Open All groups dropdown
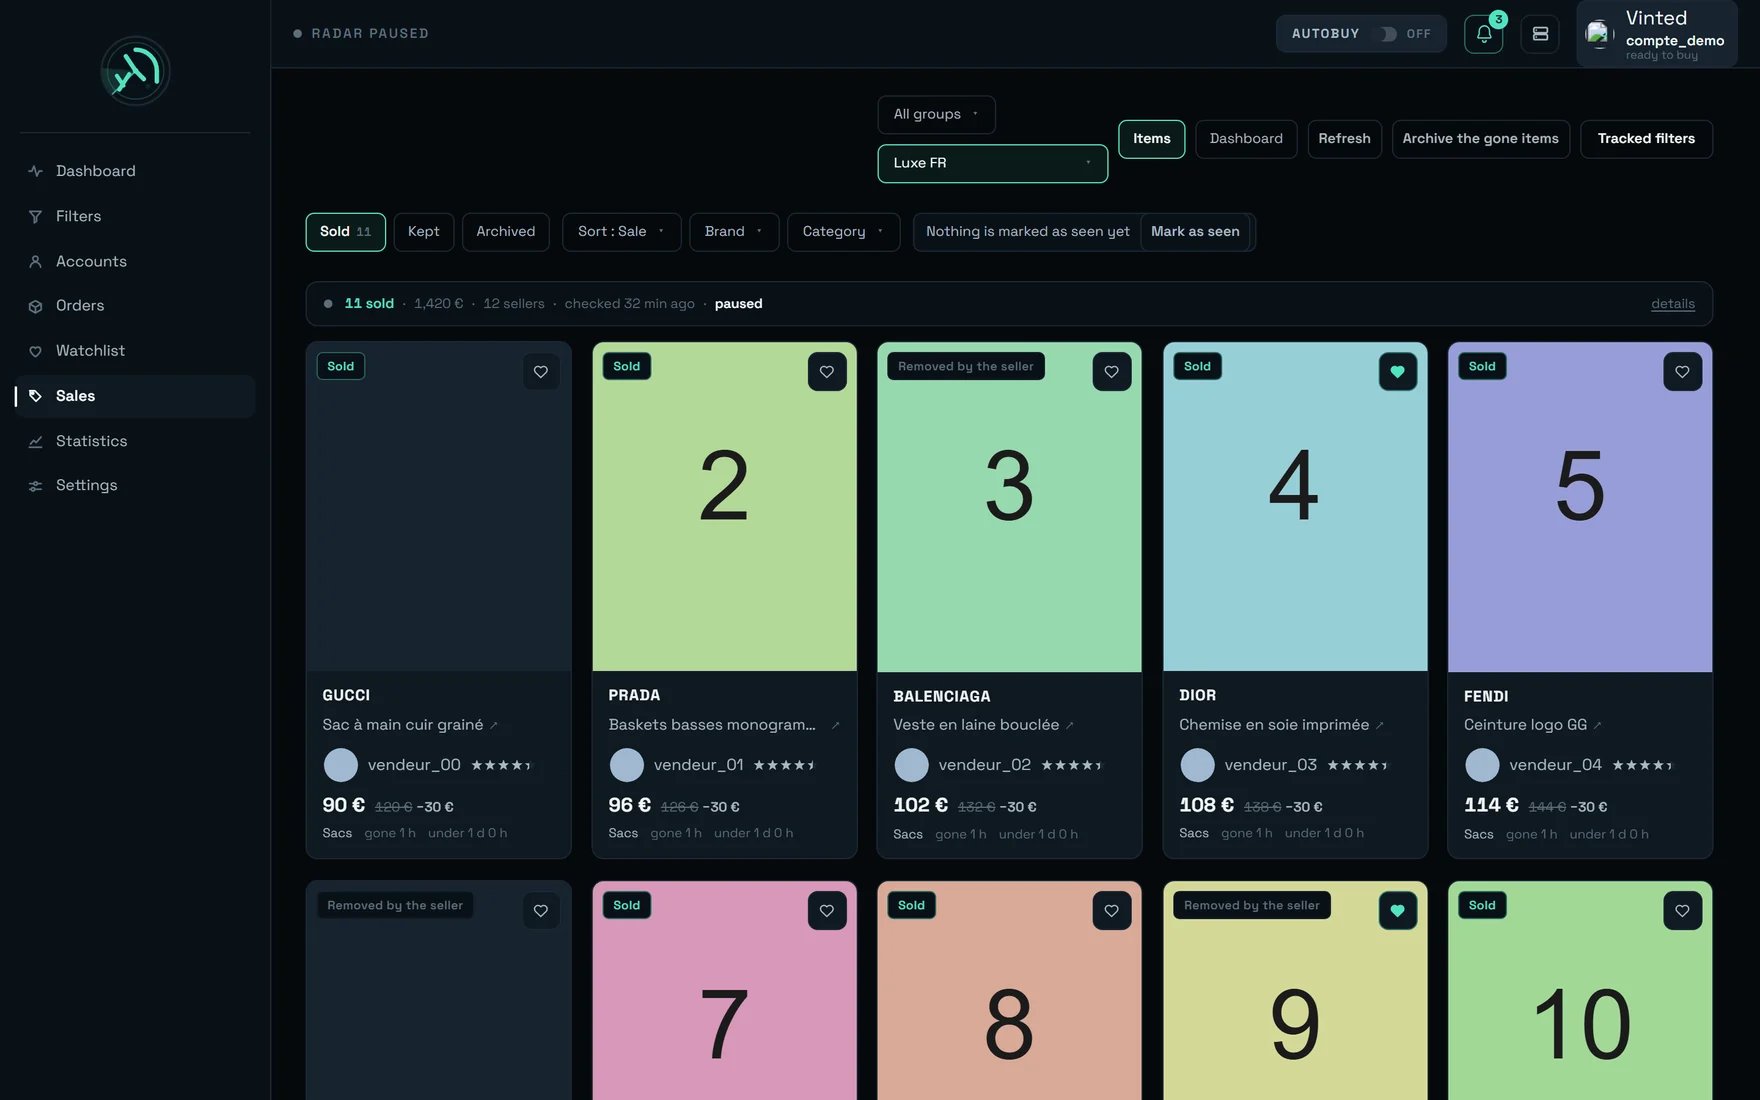1760x1100 pixels. [x=936, y=114]
